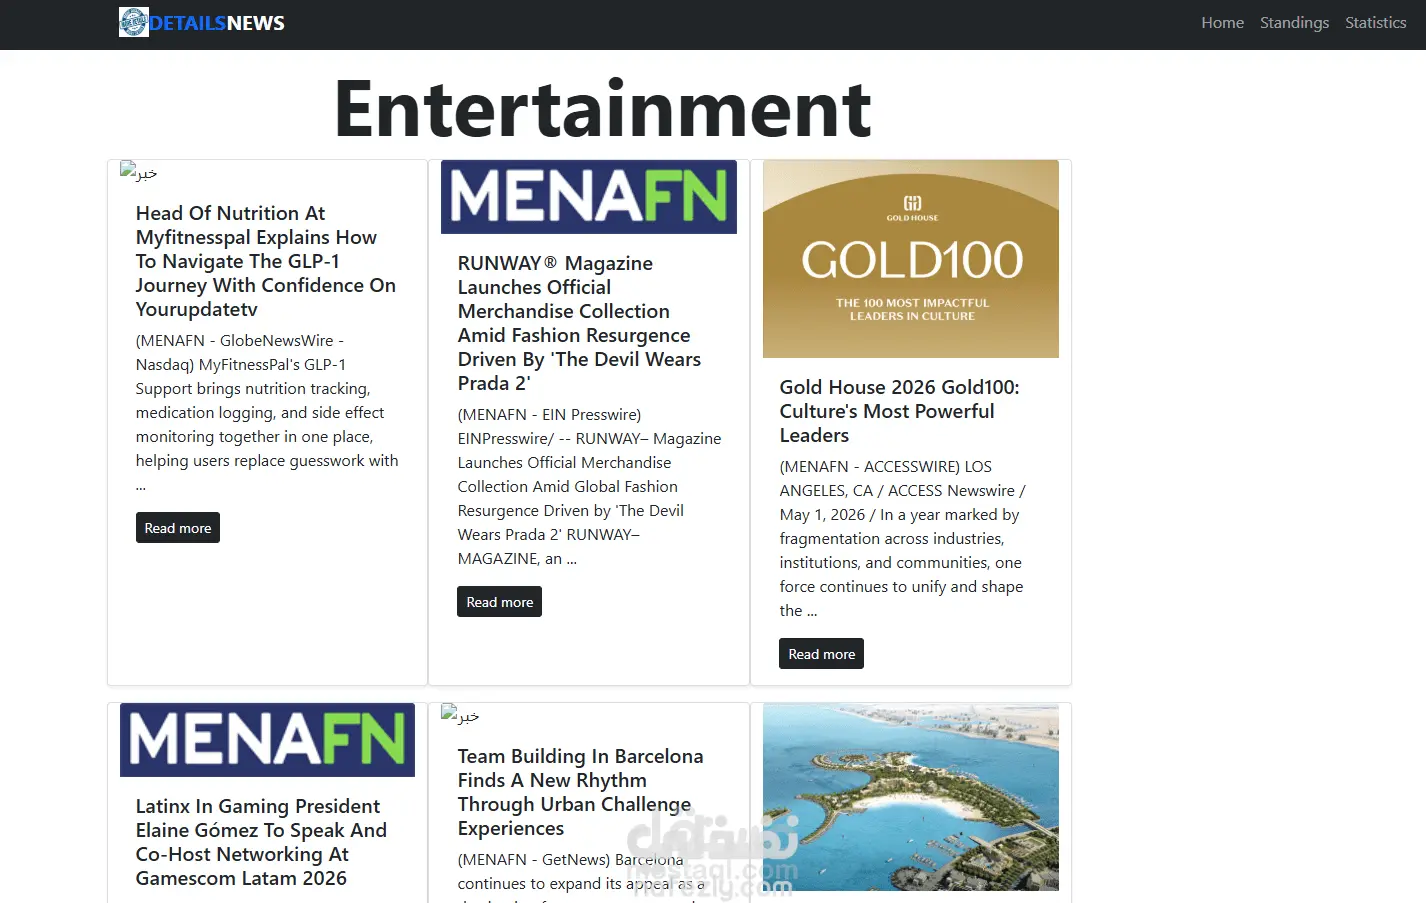Click Read more on MyFitnessPal GLP-1 article
This screenshot has height=903, width=1426.
coord(178,528)
